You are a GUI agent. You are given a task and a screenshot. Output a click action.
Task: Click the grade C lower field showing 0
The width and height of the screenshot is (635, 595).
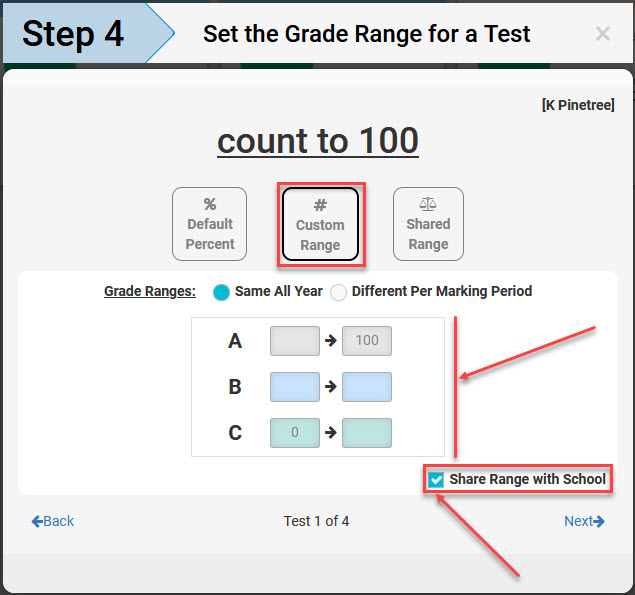point(295,433)
